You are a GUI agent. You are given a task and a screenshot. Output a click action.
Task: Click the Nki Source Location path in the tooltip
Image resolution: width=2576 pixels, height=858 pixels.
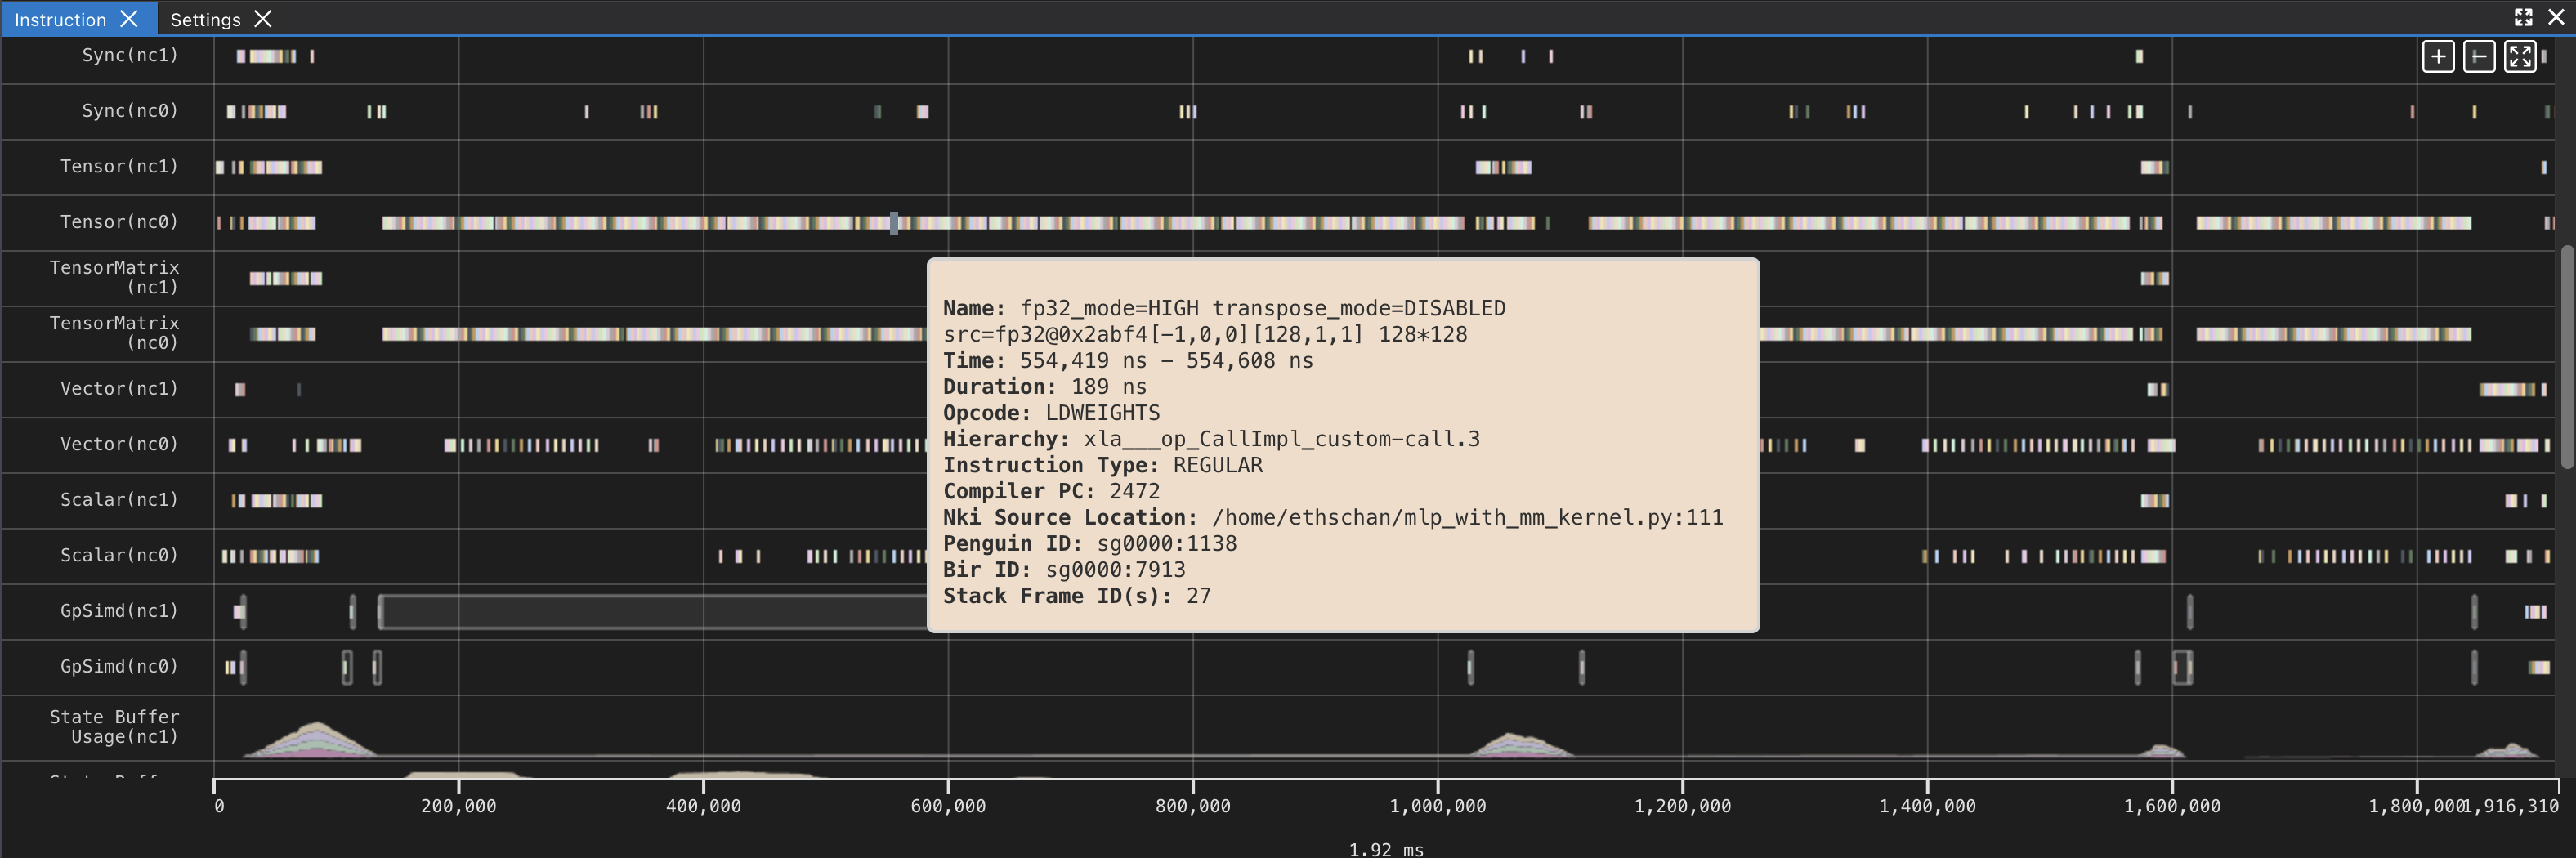coord(1466,517)
